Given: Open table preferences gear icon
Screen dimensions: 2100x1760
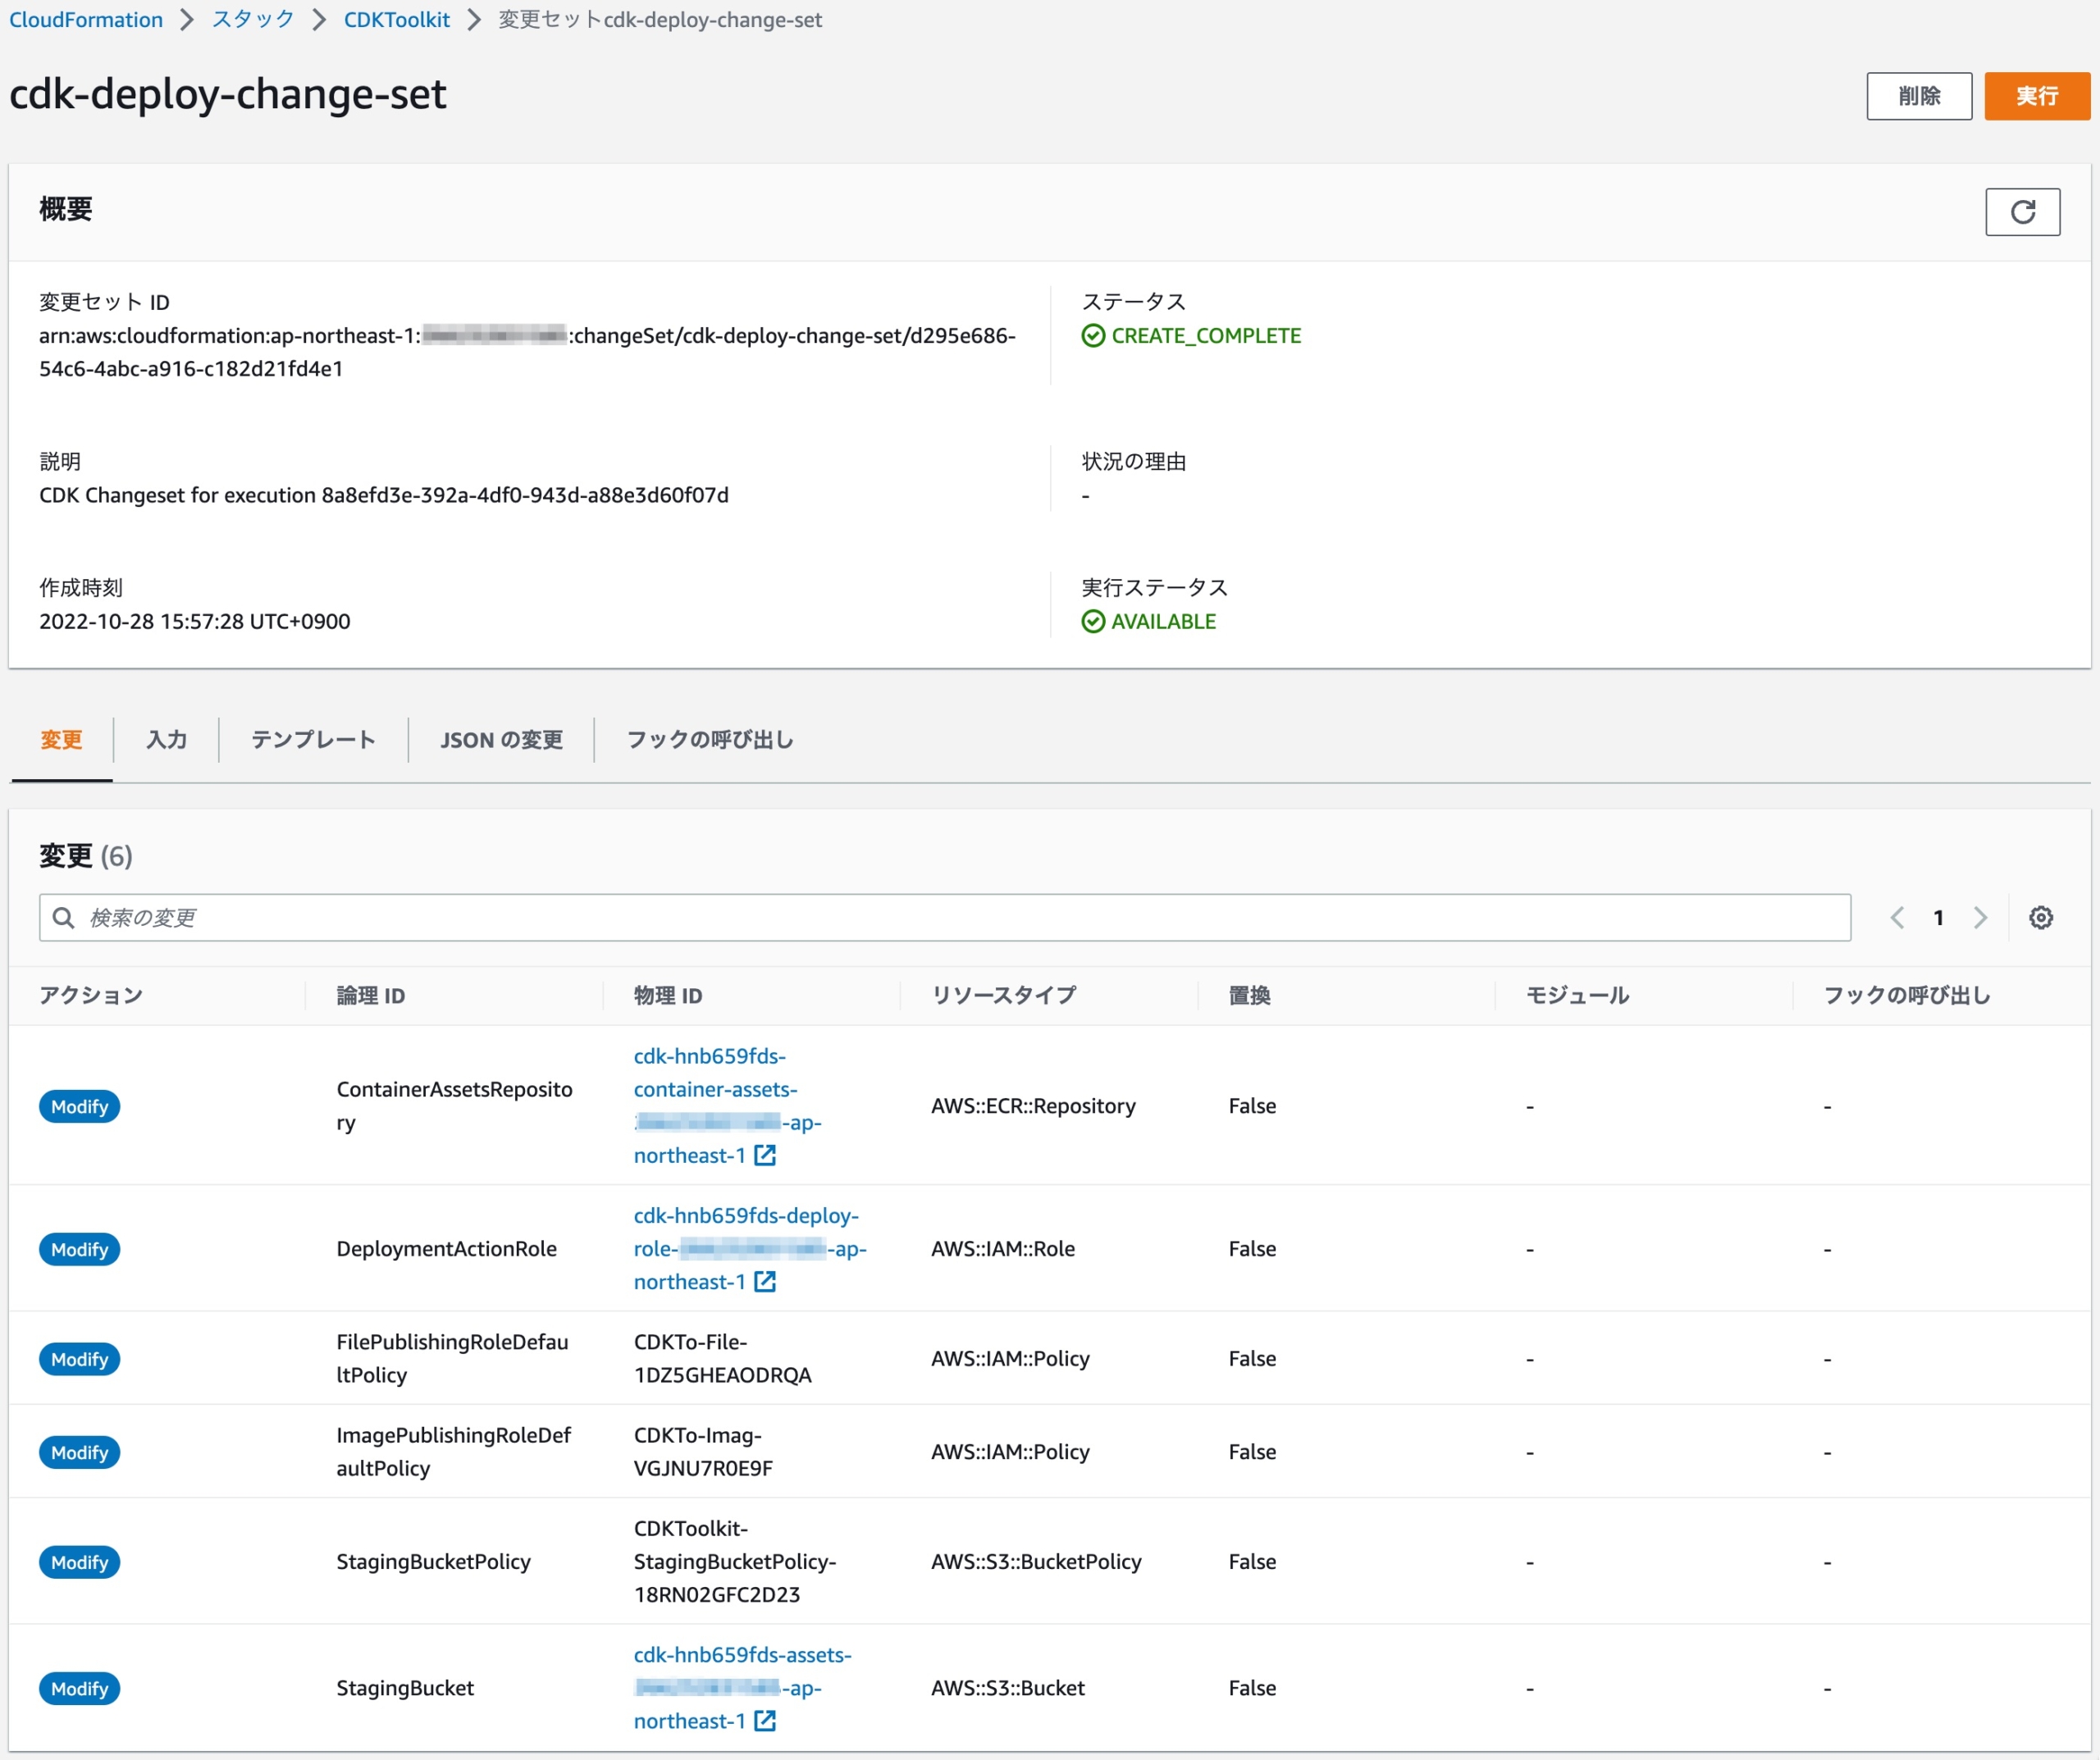Looking at the screenshot, I should 2040,917.
